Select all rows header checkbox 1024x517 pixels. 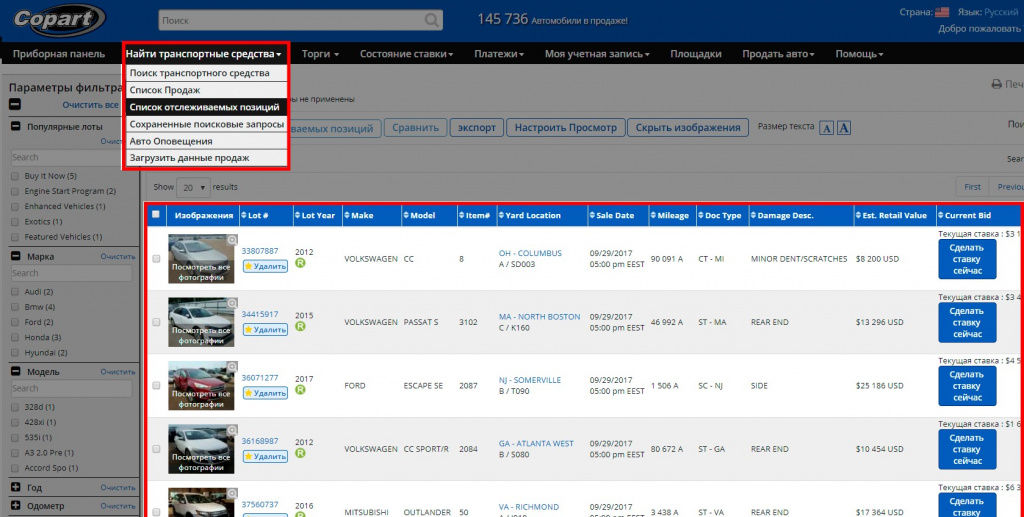point(155,214)
